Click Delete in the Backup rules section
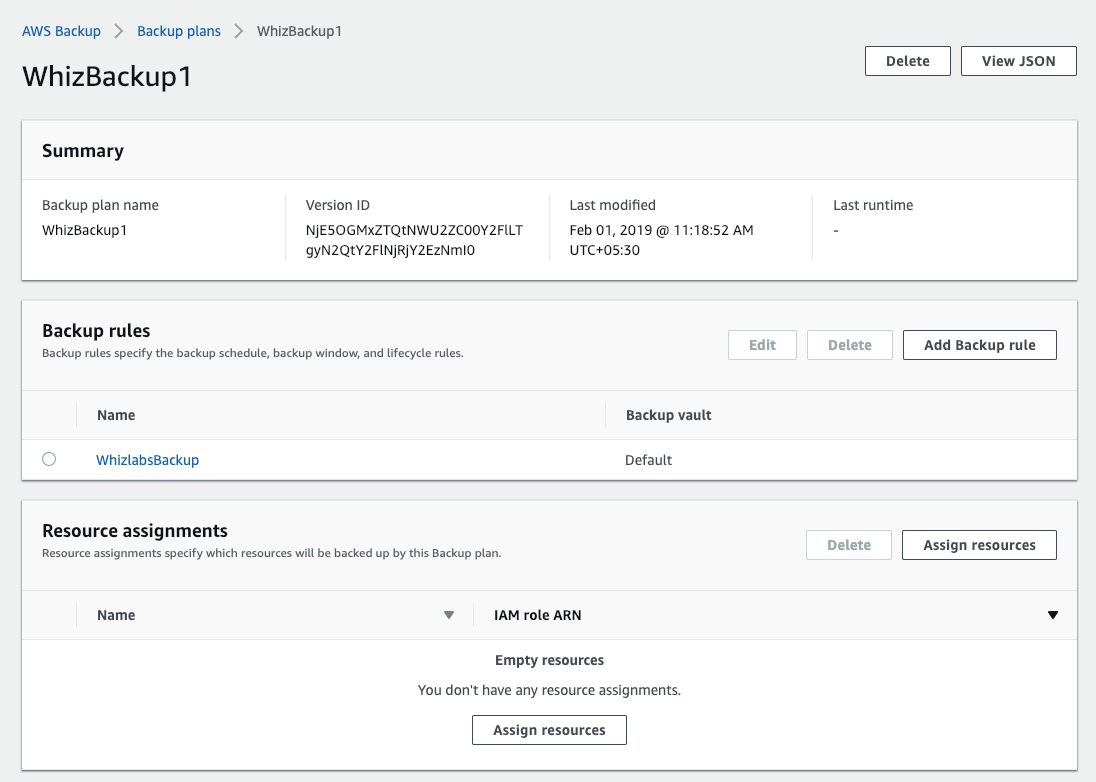1096x782 pixels. 849,345
